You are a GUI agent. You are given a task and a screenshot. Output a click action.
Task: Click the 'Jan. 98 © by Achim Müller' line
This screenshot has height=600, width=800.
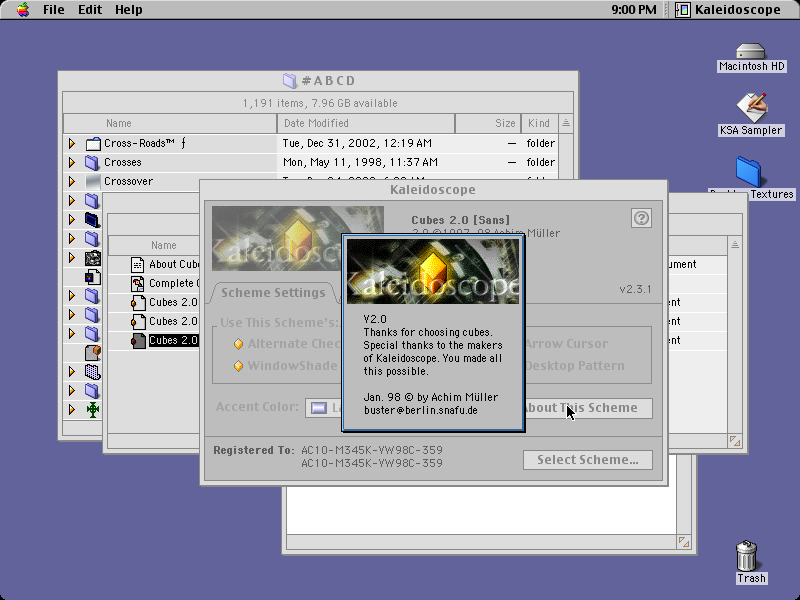(x=431, y=397)
